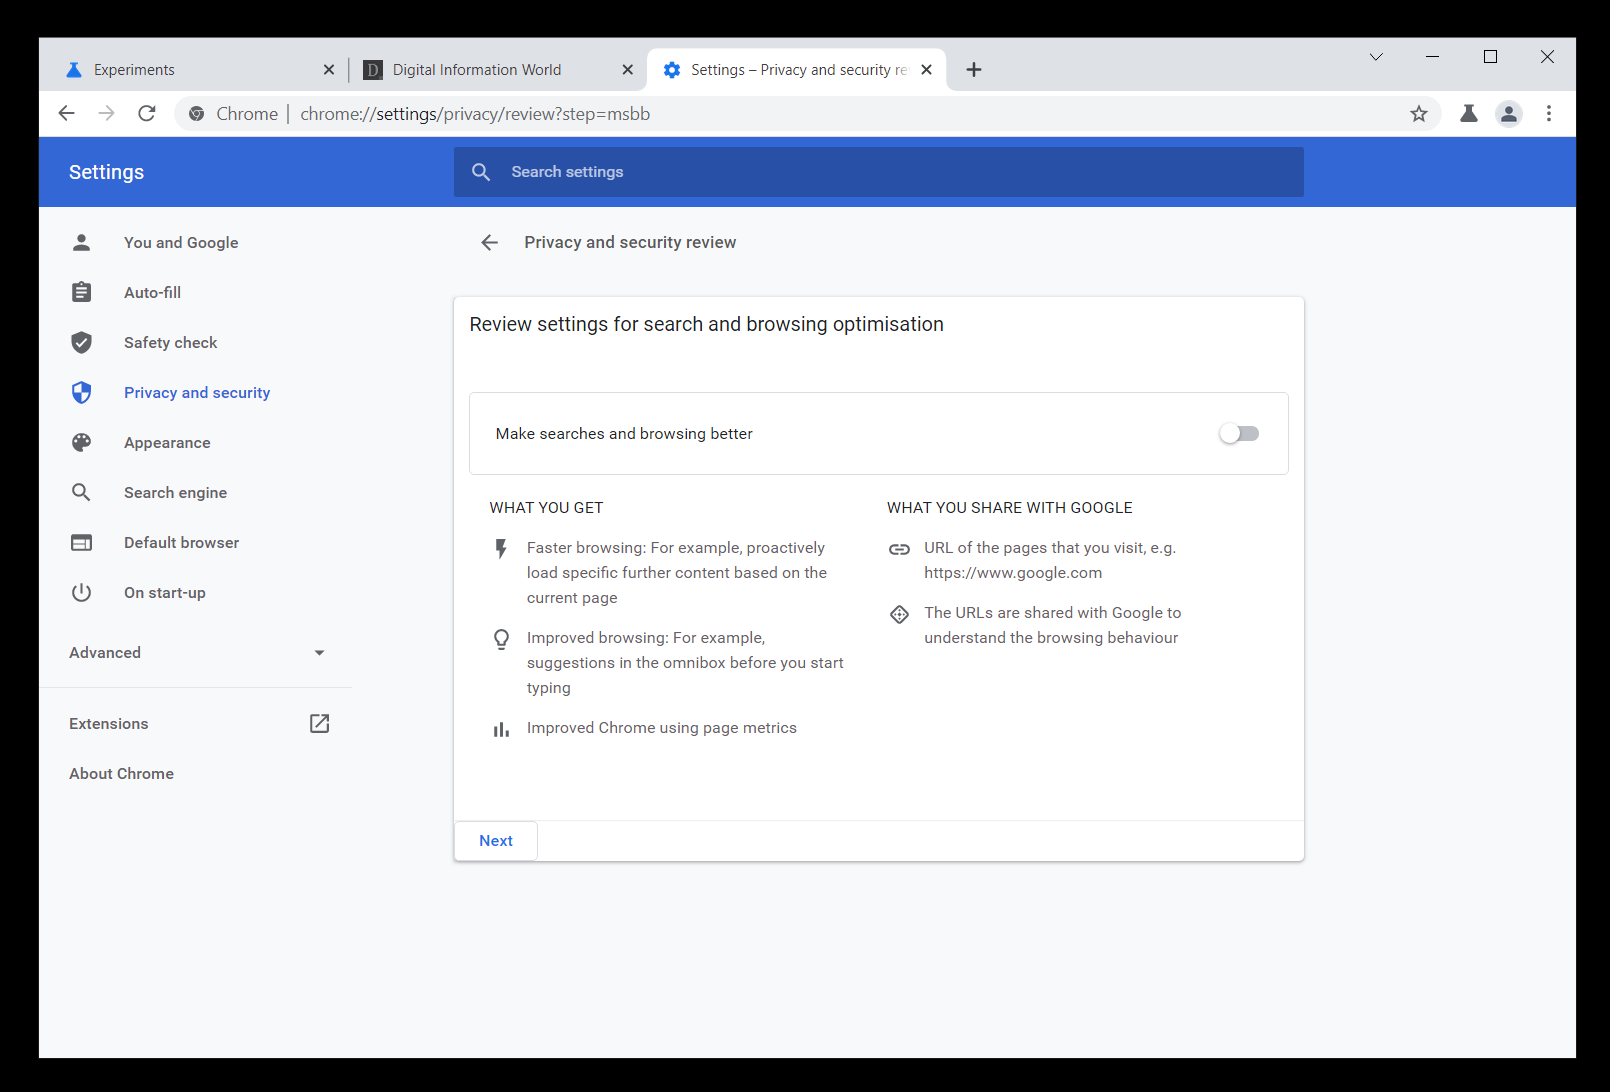Reload the current page
This screenshot has width=1610, height=1092.
[x=147, y=113]
